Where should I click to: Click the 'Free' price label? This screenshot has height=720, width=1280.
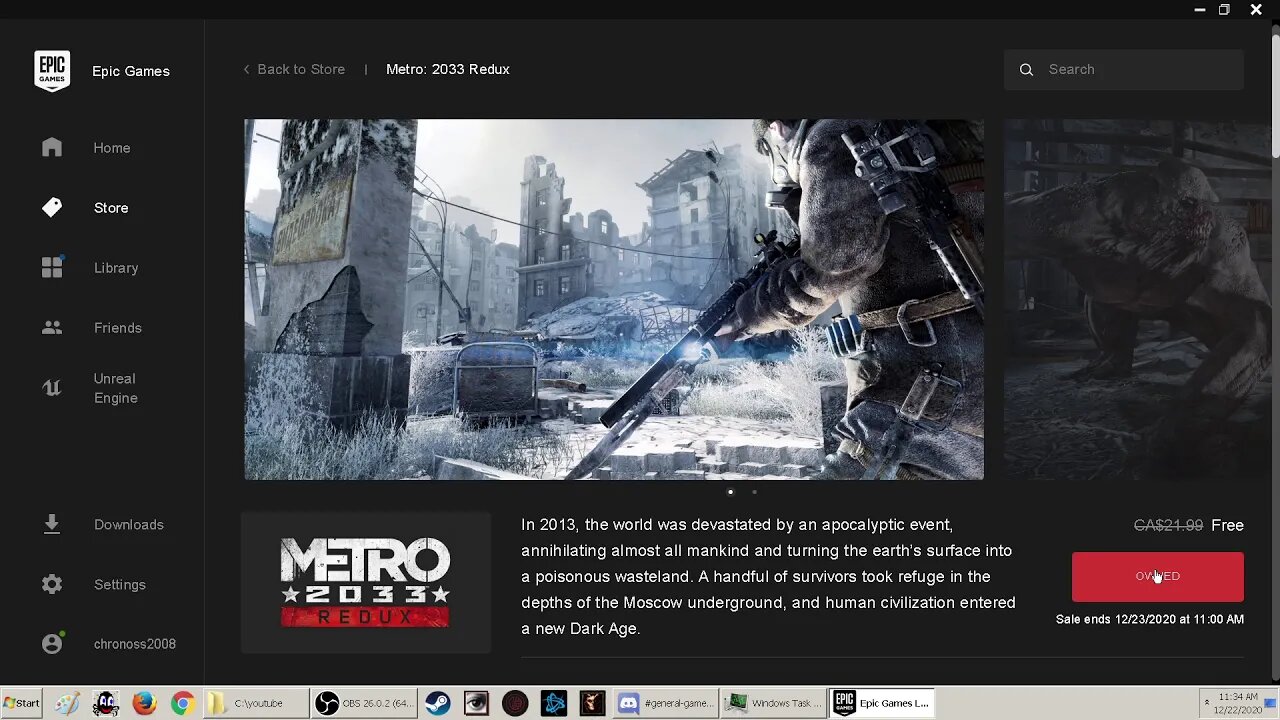[x=1227, y=525]
